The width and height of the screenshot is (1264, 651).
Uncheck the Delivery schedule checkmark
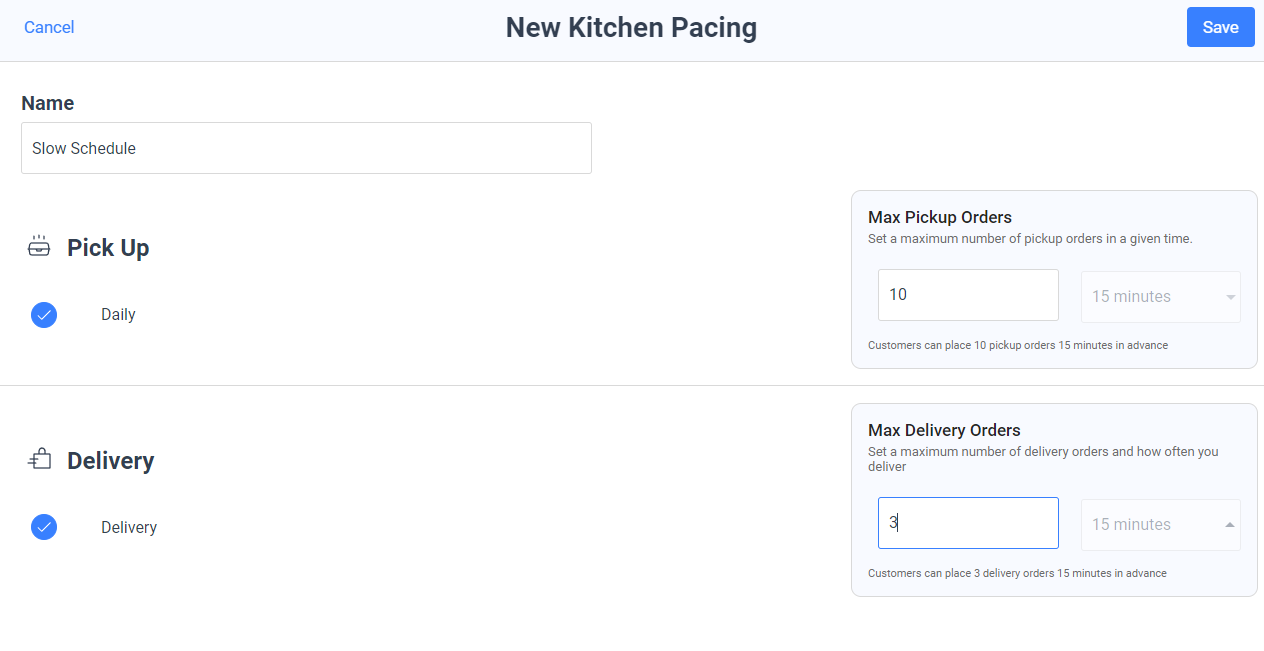tap(44, 527)
